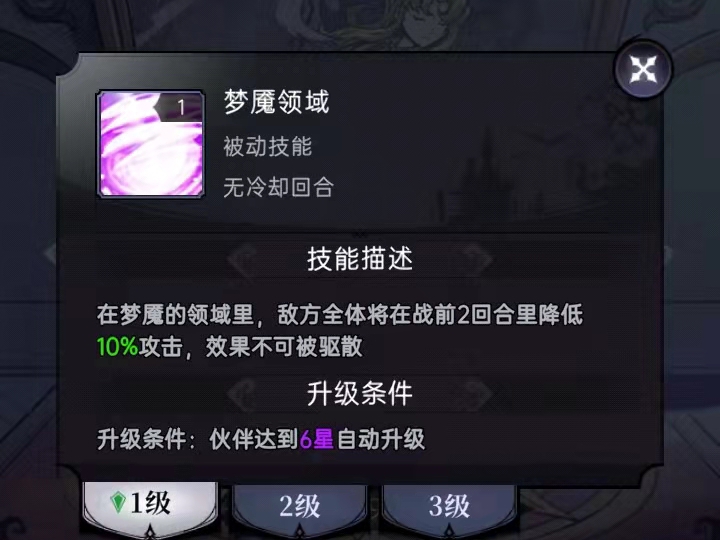Switch to the 1级 skill tab
This screenshot has height=540, width=720.
(150, 507)
